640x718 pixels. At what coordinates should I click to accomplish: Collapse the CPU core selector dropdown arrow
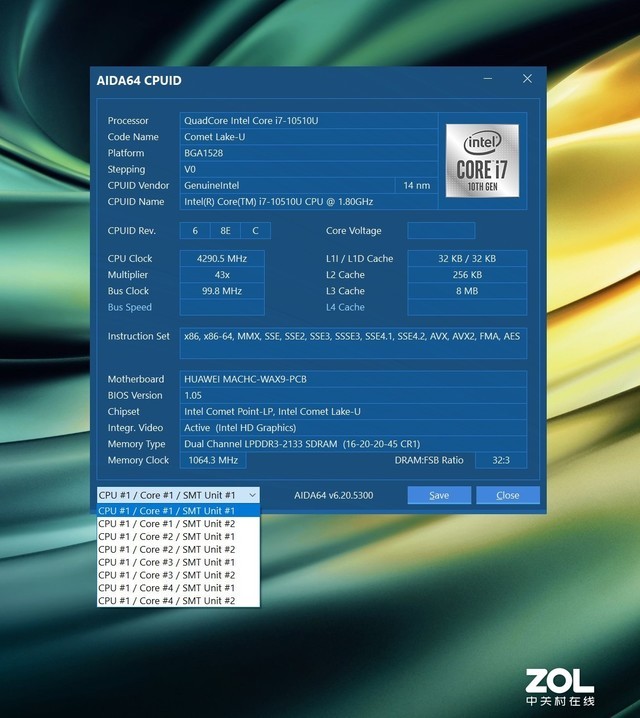[x=252, y=495]
